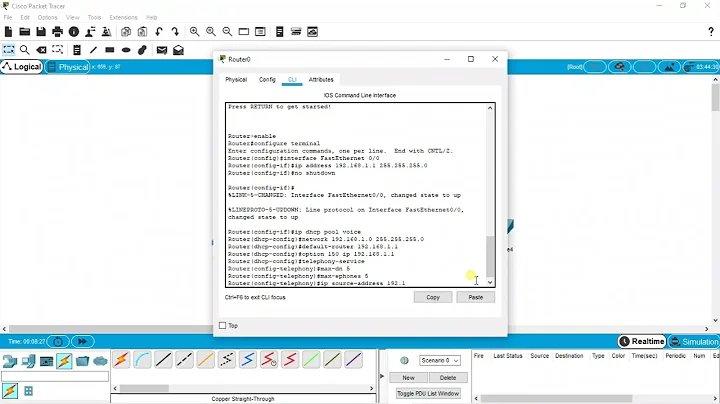The image size is (720, 404).
Task: Pick the Copper Straight-Through black cable
Action: coord(163,360)
